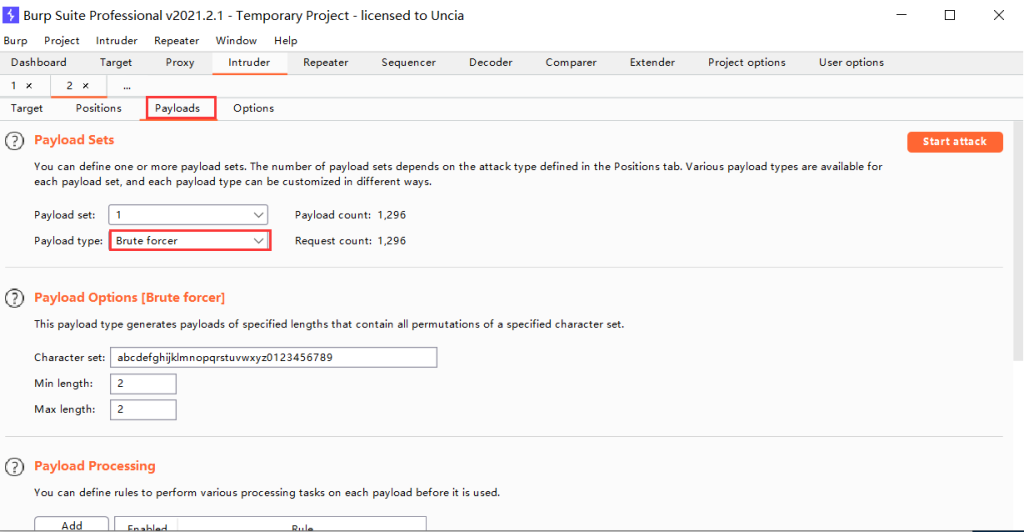Switch to the Repeater tool tab
Image resolution: width=1024 pixels, height=532 pixels.
click(325, 62)
